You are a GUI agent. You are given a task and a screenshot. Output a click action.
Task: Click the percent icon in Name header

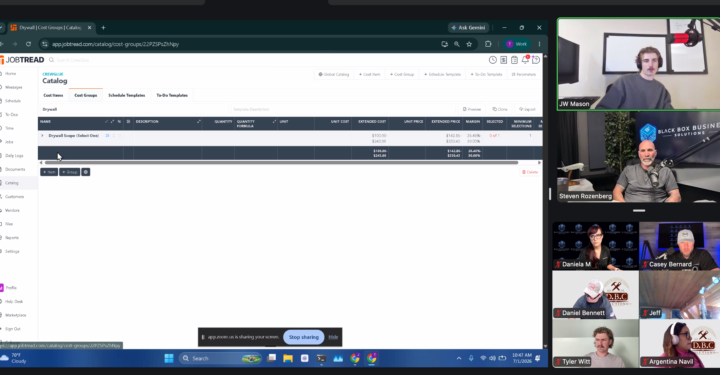tap(119, 122)
